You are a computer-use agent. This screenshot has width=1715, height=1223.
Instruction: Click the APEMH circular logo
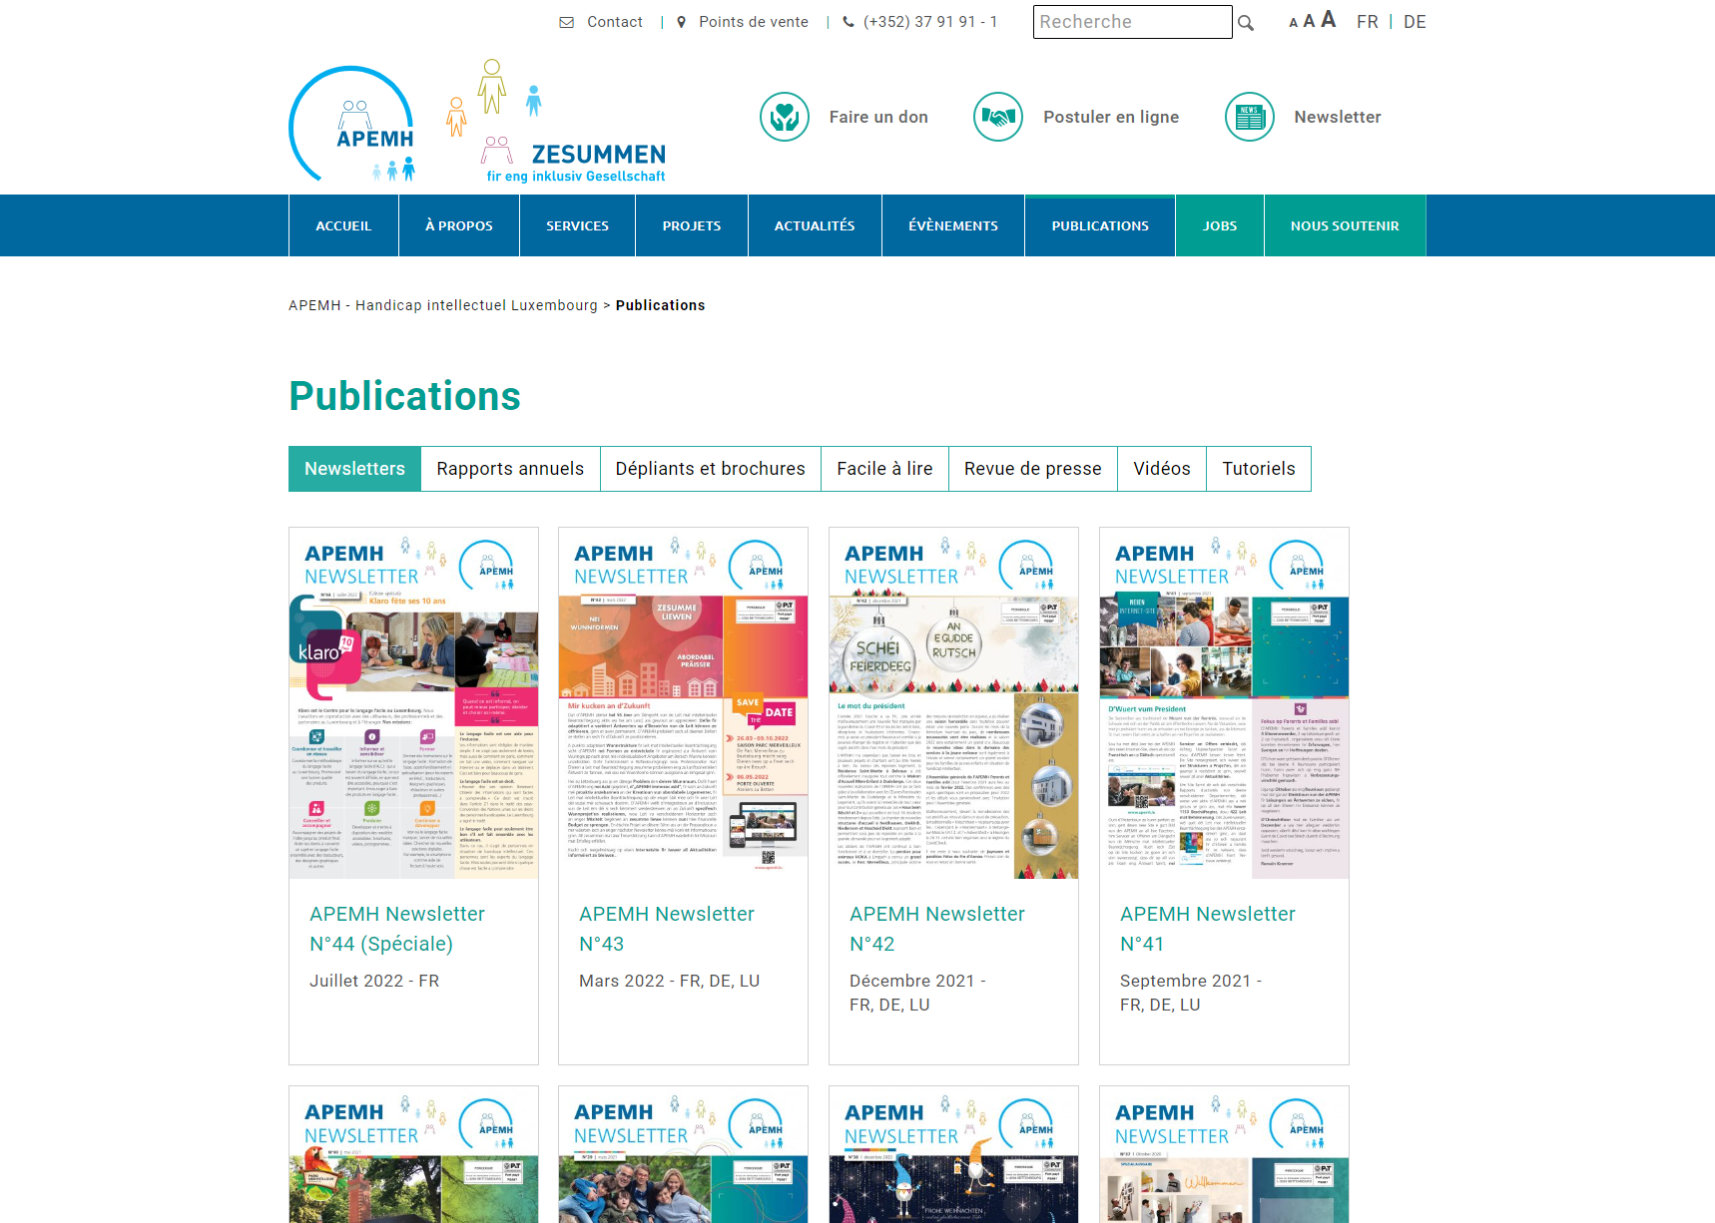352,125
